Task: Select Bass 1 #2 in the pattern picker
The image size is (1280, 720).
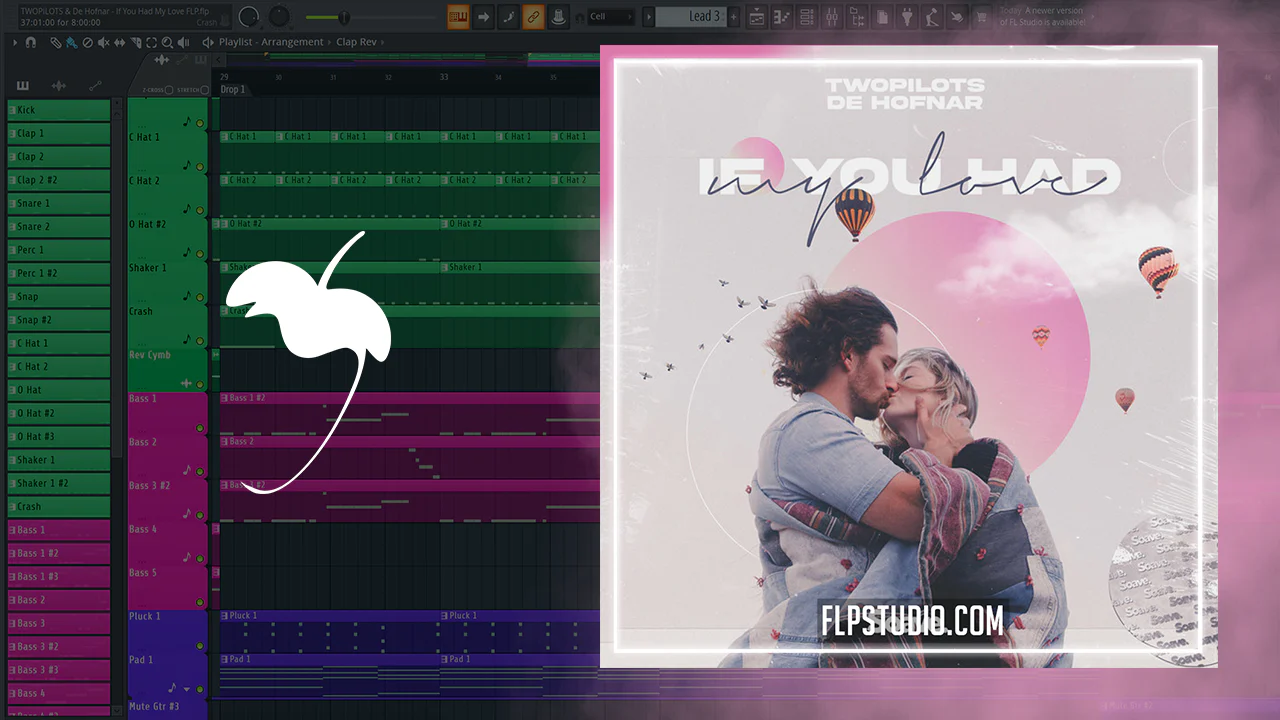Action: tap(59, 553)
